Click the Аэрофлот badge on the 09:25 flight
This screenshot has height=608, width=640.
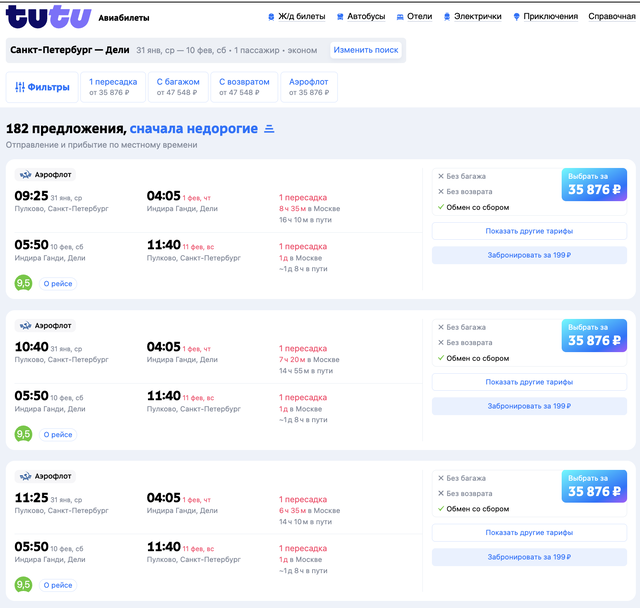(45, 175)
